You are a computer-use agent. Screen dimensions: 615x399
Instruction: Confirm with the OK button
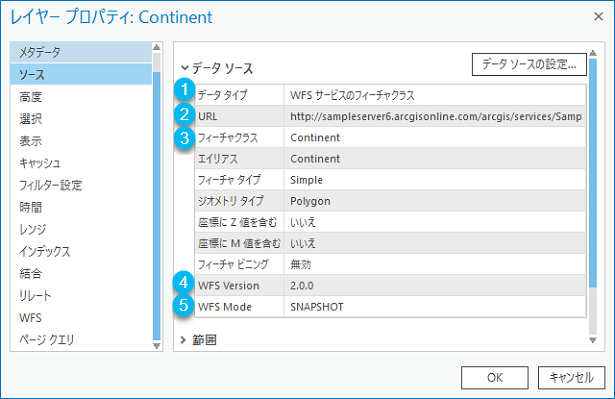pos(495,377)
